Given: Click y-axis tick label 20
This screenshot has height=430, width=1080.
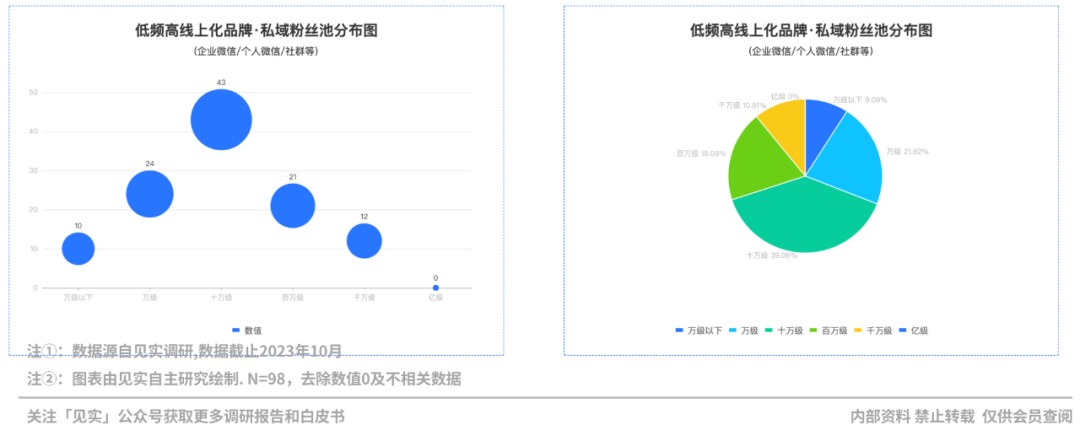Looking at the screenshot, I should point(34,209).
